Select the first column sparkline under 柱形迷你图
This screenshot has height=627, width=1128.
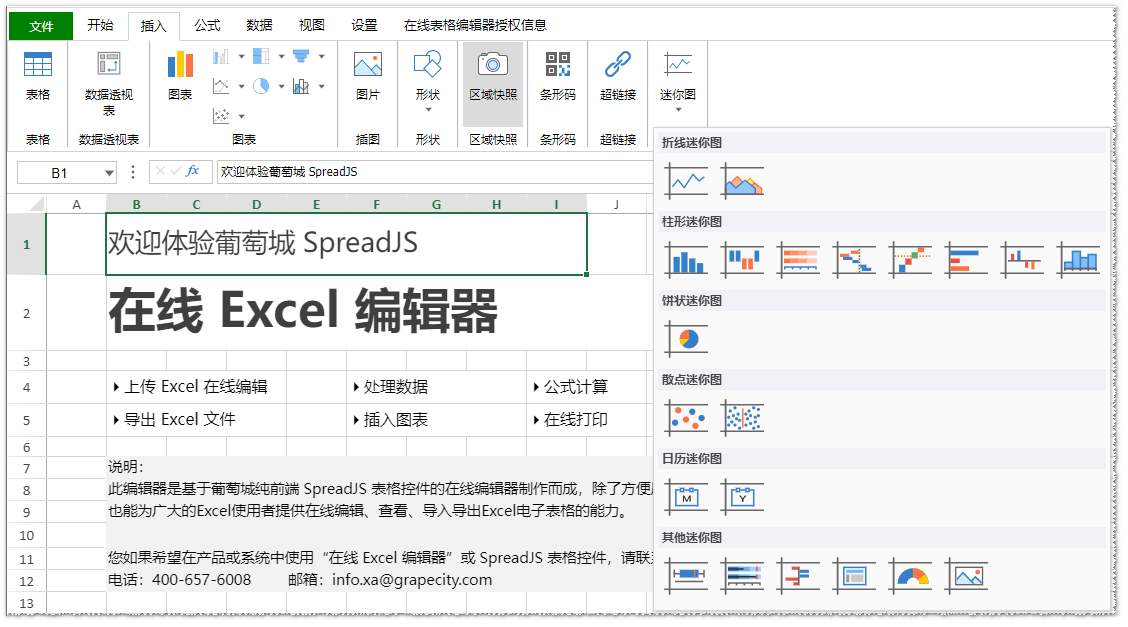click(686, 259)
